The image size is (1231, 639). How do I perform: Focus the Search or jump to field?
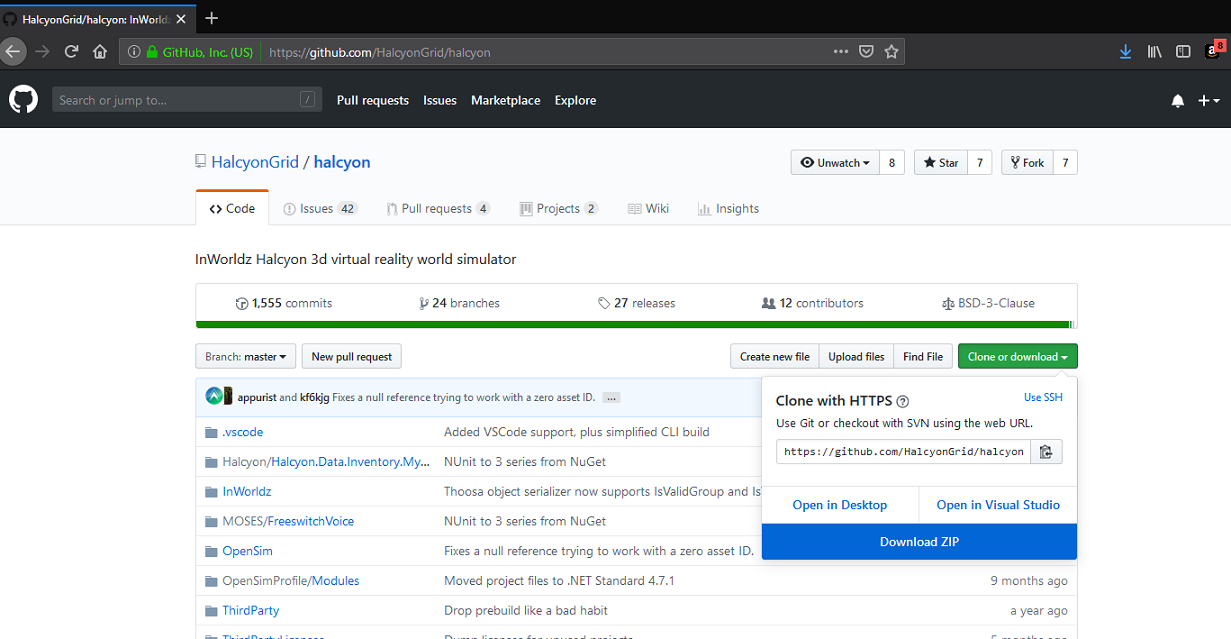tap(187, 100)
